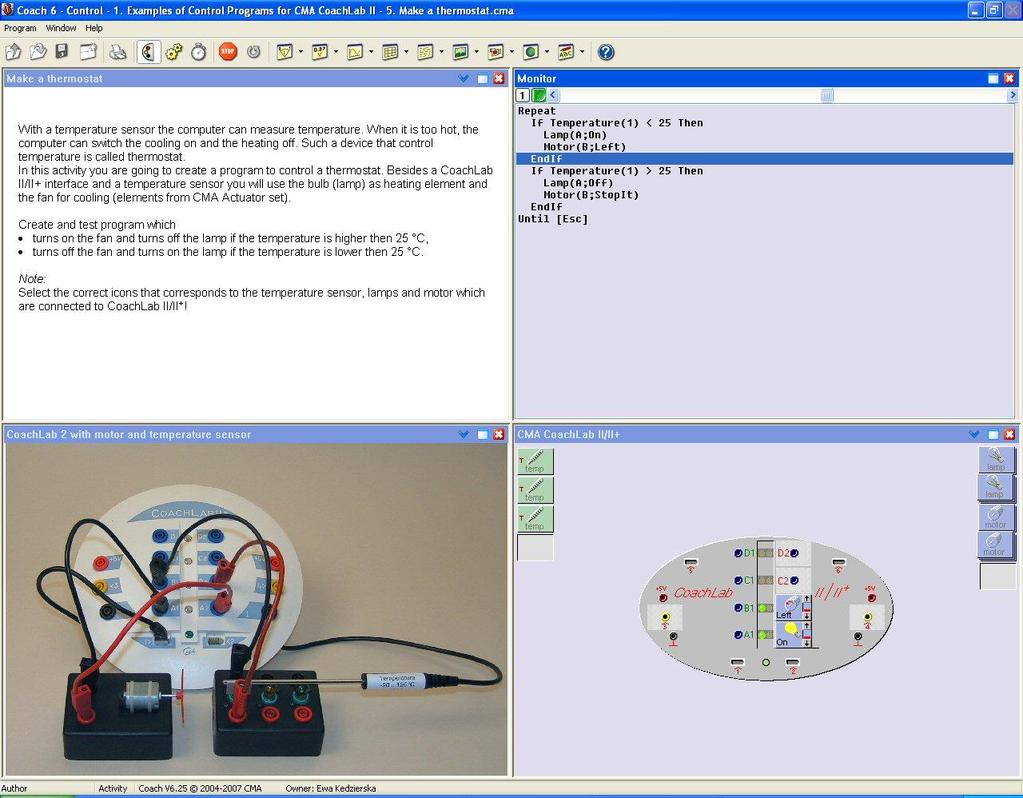The image size is (1023, 798).
Task: Click the down arrow beside motor Left
Action: 807,617
